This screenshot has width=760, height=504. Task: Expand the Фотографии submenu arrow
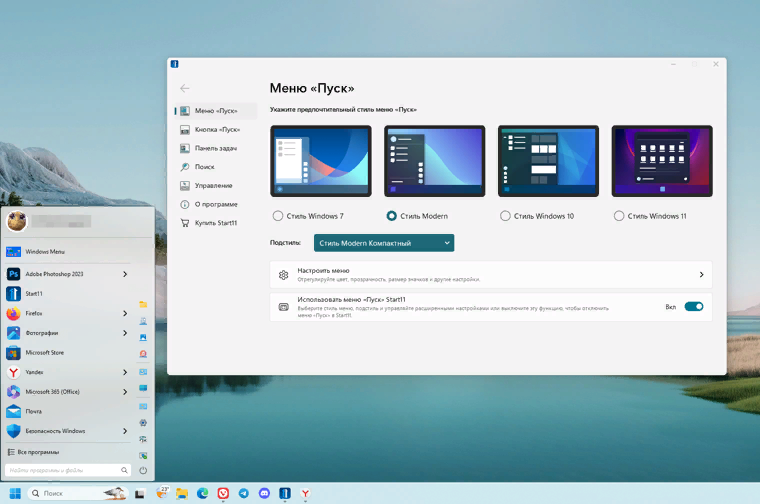pos(125,333)
